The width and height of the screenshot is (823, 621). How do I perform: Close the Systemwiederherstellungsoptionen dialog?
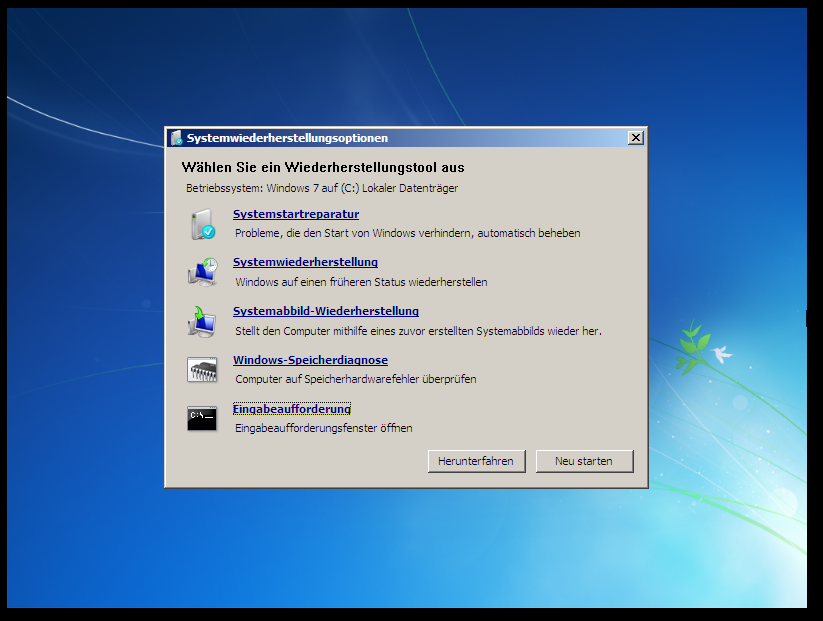[636, 138]
